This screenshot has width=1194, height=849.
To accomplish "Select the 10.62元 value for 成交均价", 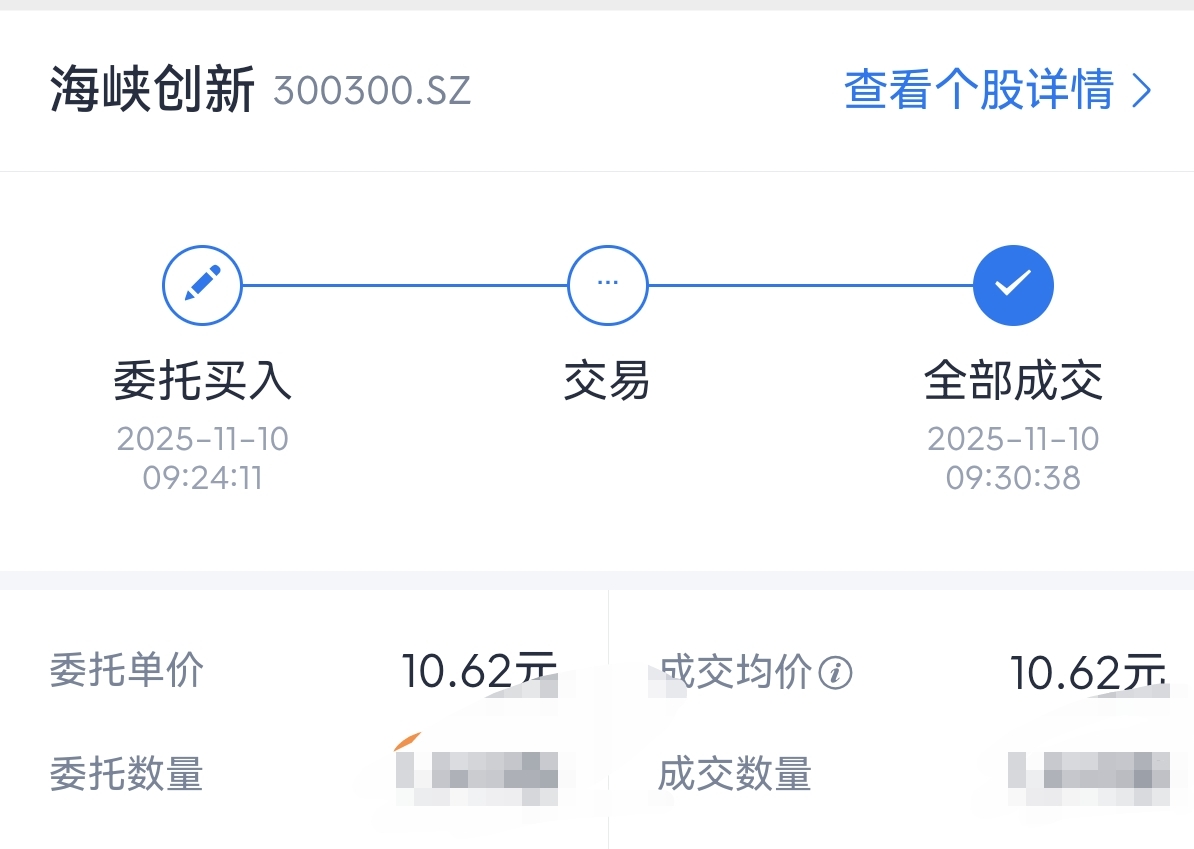I will [1086, 672].
